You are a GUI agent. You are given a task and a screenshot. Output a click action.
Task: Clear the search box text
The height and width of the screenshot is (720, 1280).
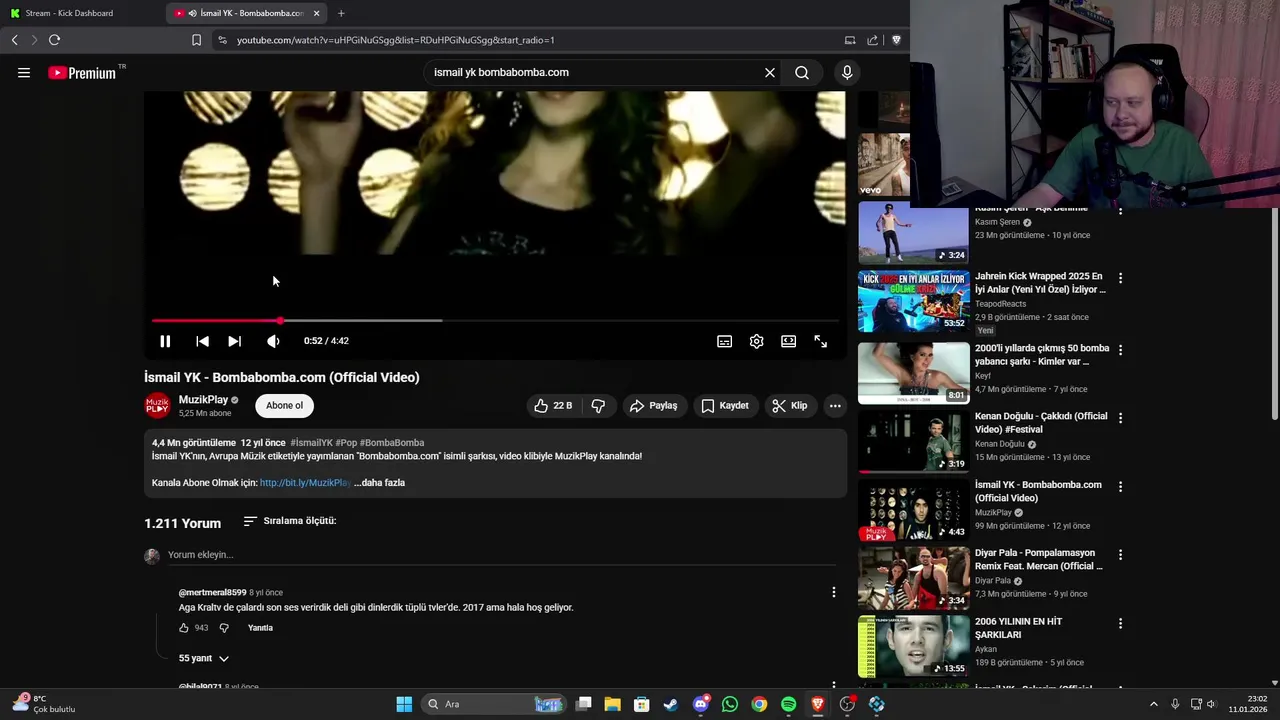point(770,73)
